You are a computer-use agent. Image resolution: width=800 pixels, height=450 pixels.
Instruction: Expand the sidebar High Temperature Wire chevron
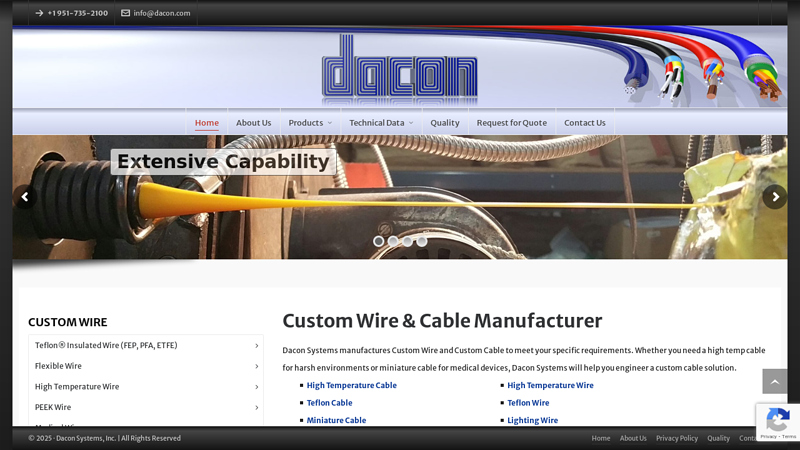click(257, 387)
